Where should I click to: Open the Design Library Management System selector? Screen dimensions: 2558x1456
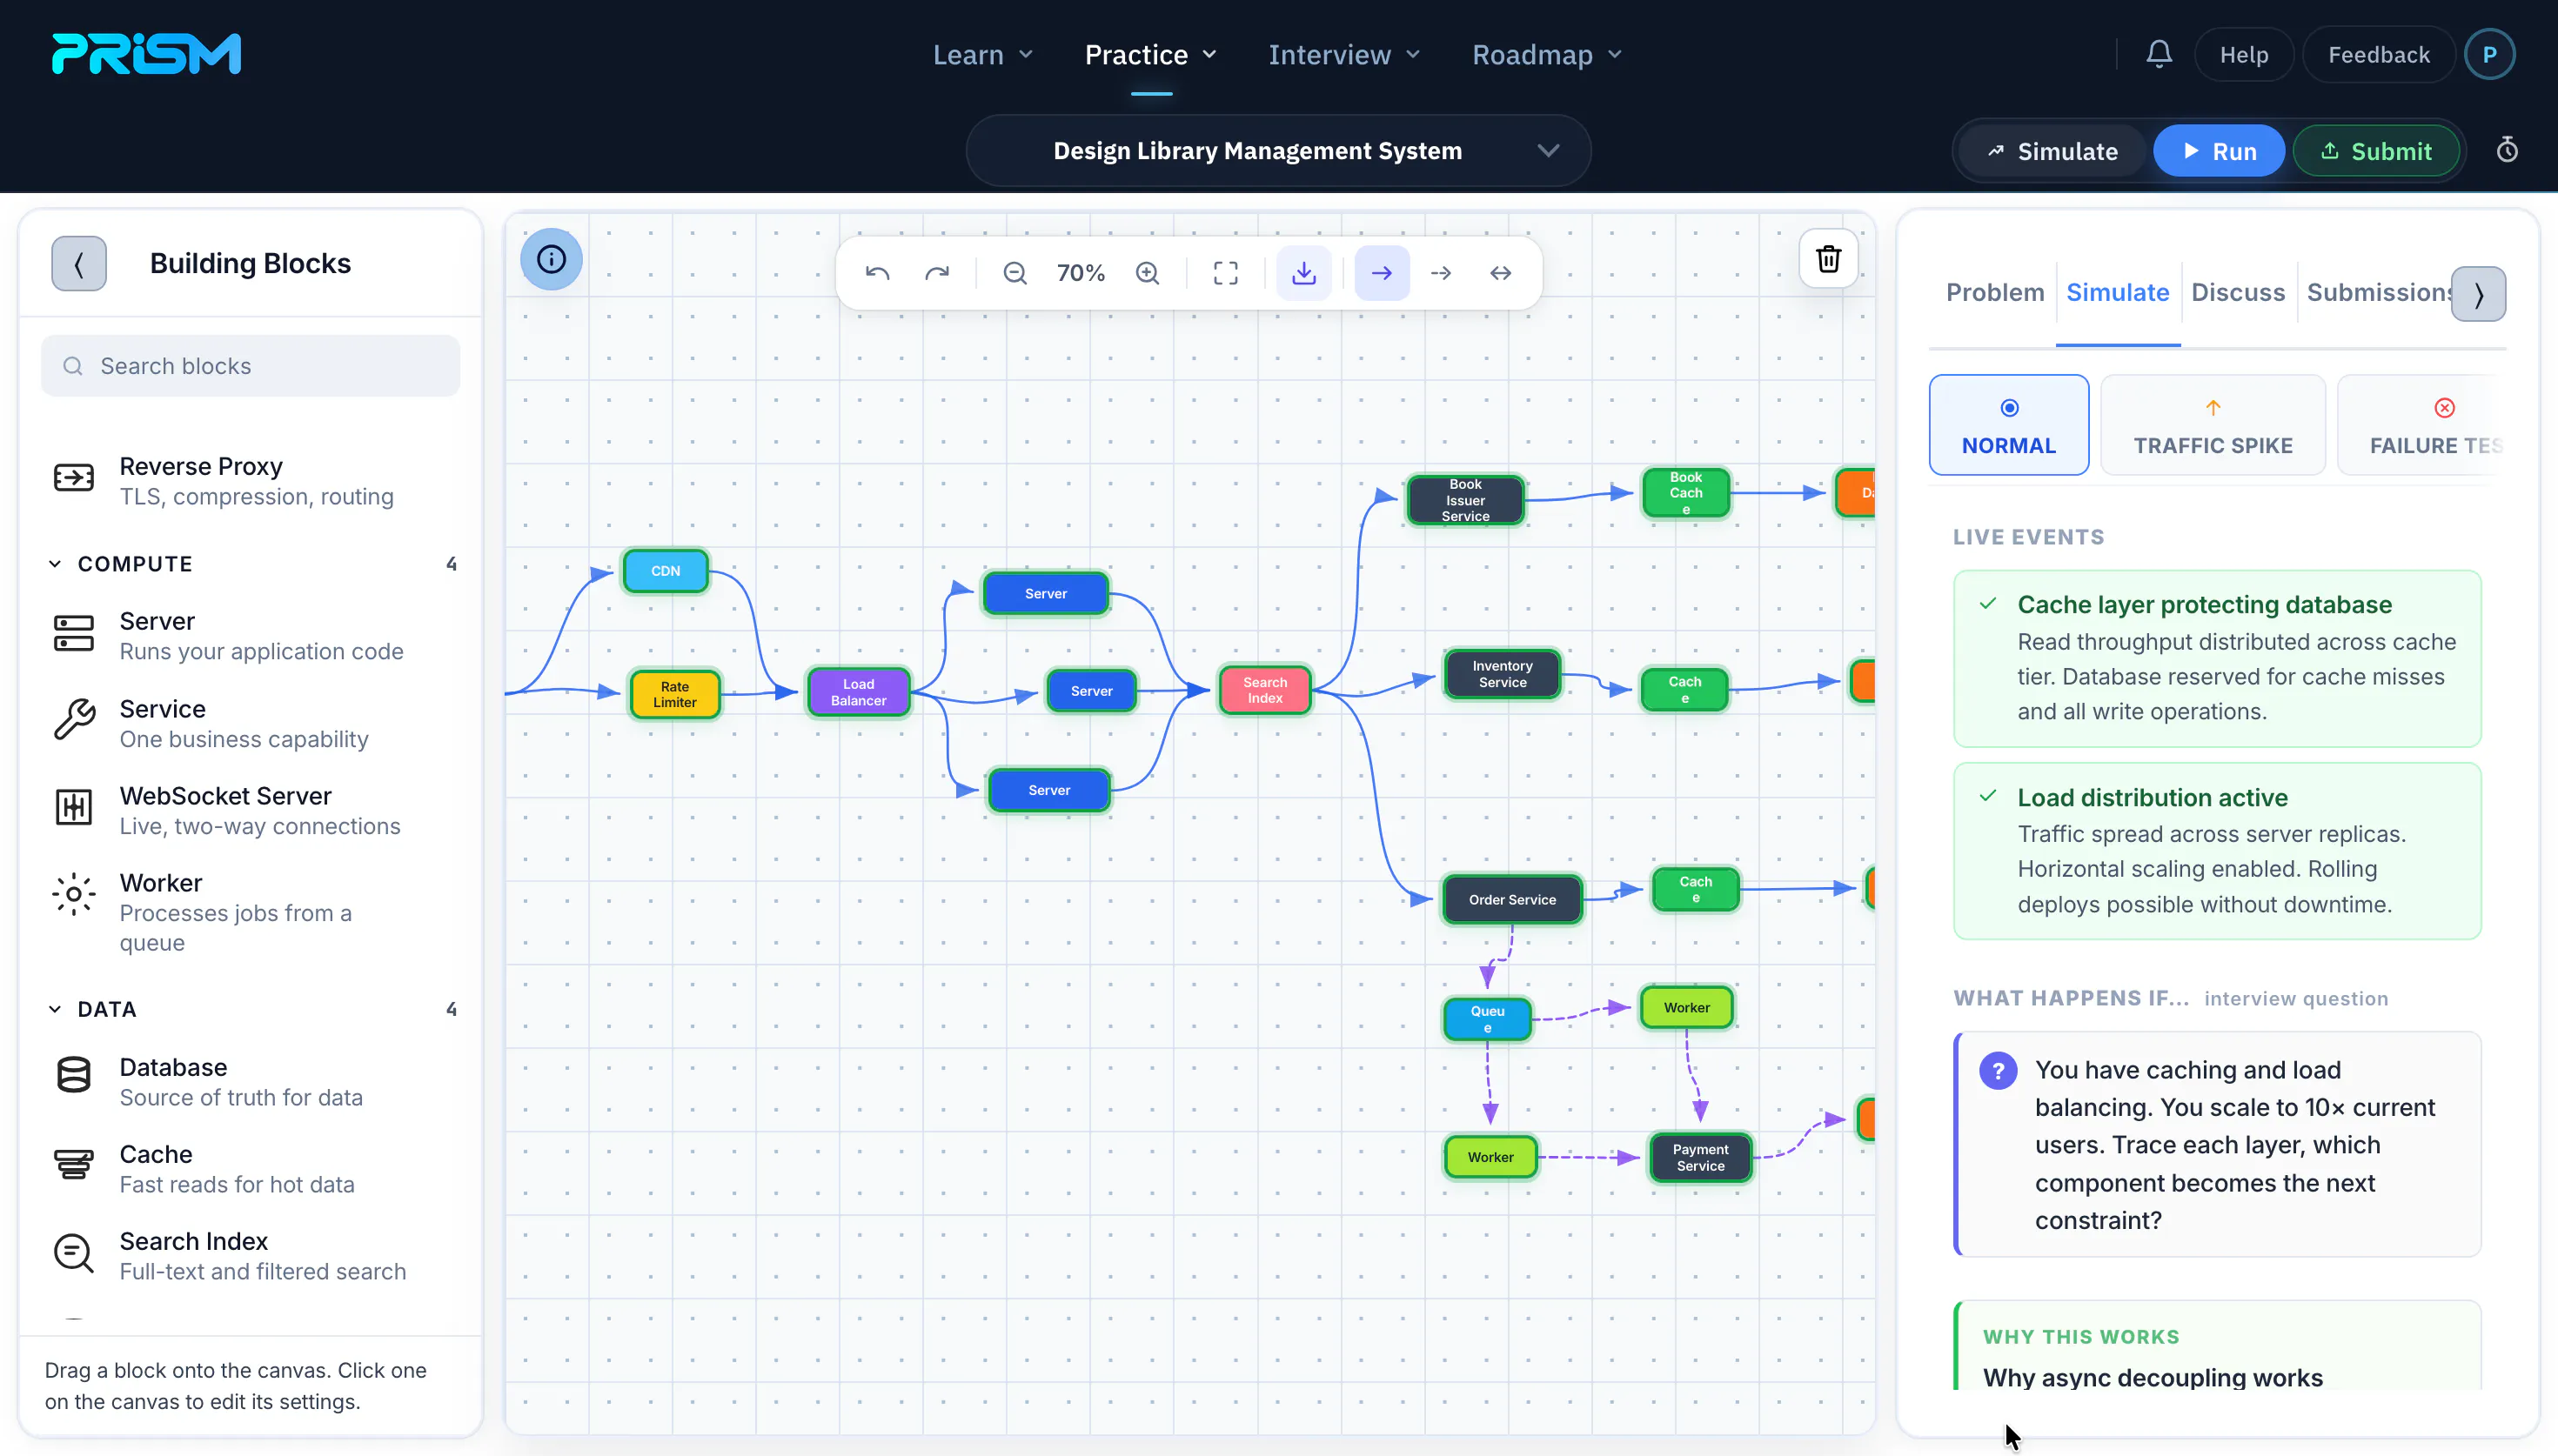pos(1278,151)
